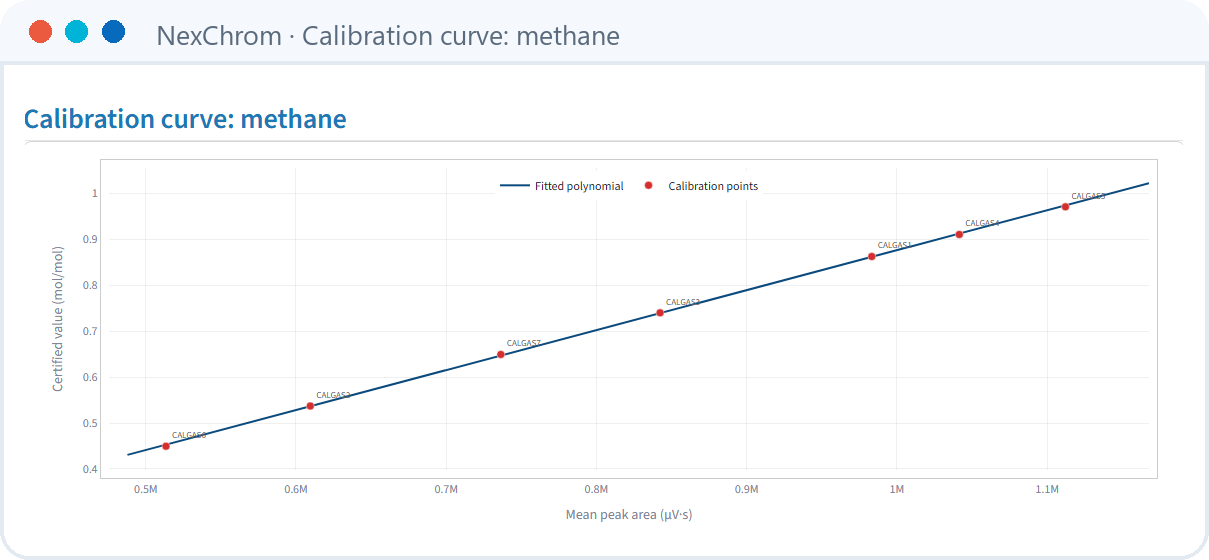1209x560 pixels.
Task: Click the red window close button
Action: [x=41, y=32]
